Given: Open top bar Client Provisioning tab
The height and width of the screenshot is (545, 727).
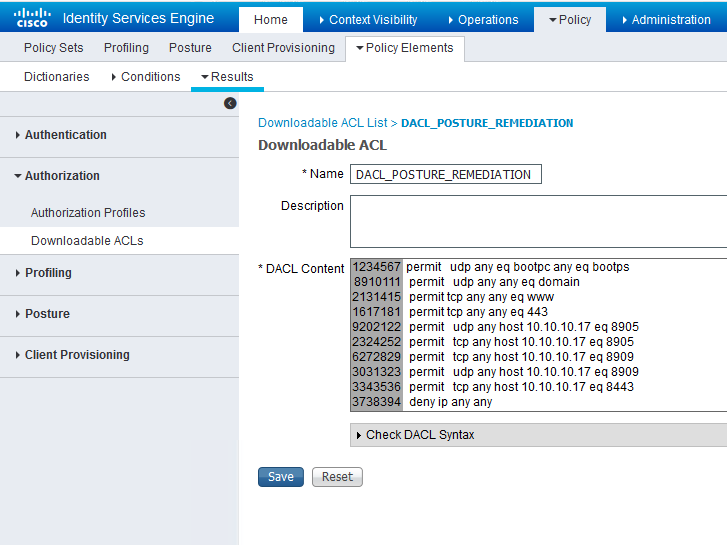Looking at the screenshot, I should click(283, 48).
